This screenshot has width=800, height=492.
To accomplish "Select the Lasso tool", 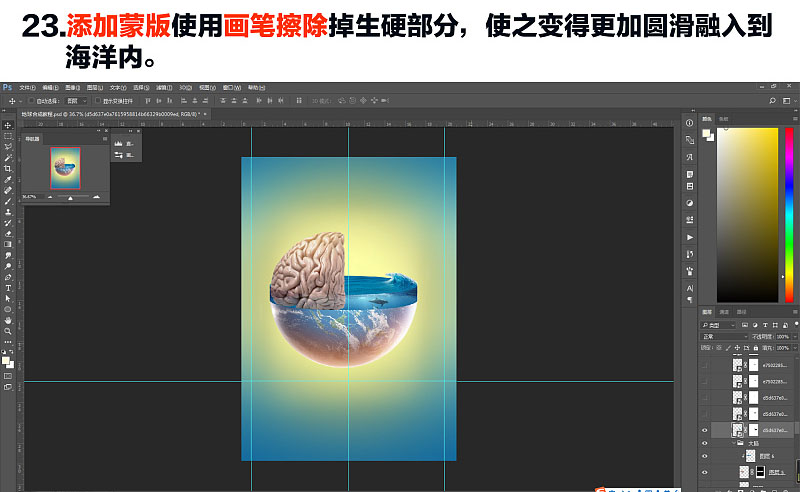I will point(8,147).
